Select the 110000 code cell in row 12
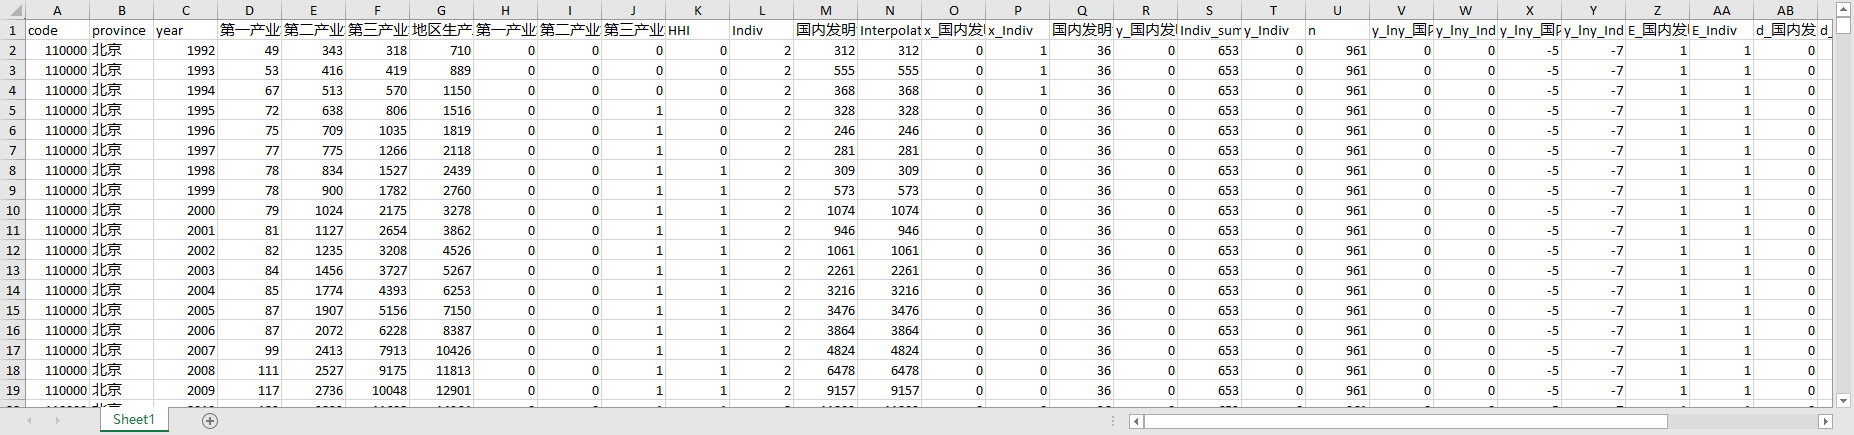 click(57, 250)
